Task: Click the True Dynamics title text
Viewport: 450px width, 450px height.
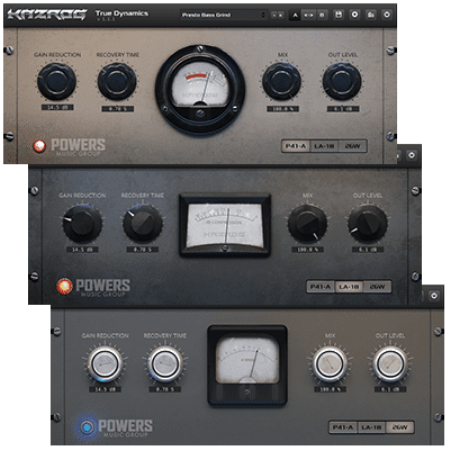Action: pos(122,13)
